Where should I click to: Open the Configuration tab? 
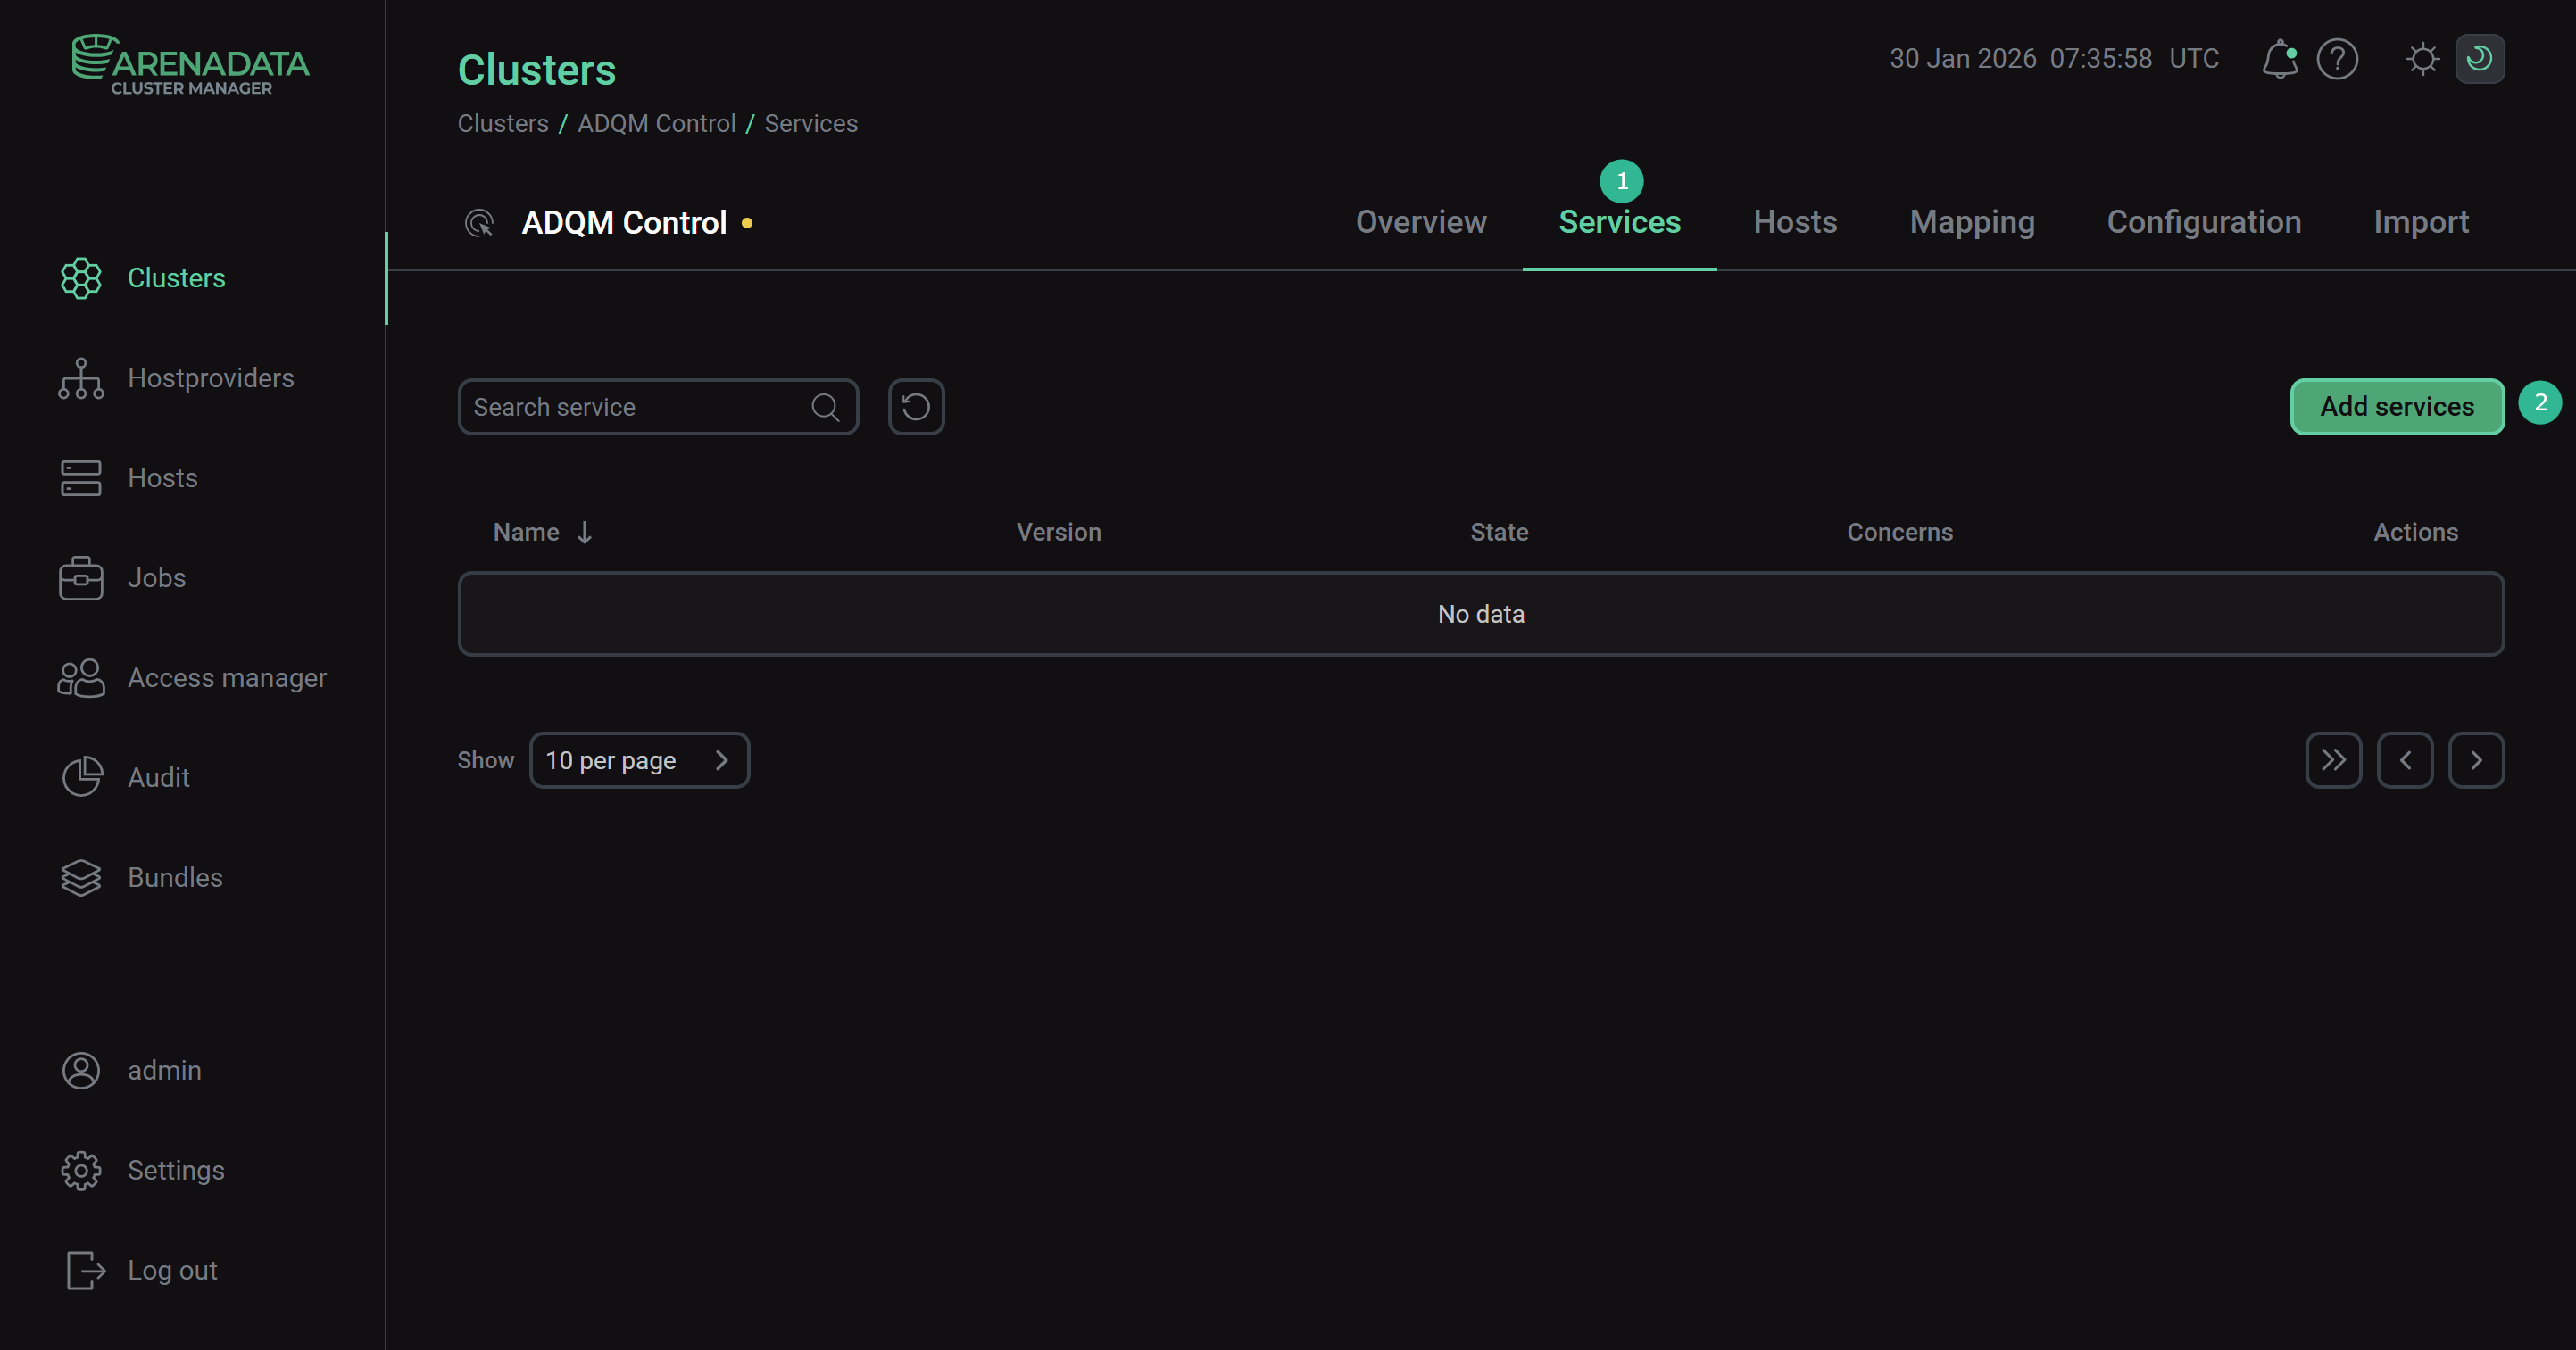tap(2204, 222)
